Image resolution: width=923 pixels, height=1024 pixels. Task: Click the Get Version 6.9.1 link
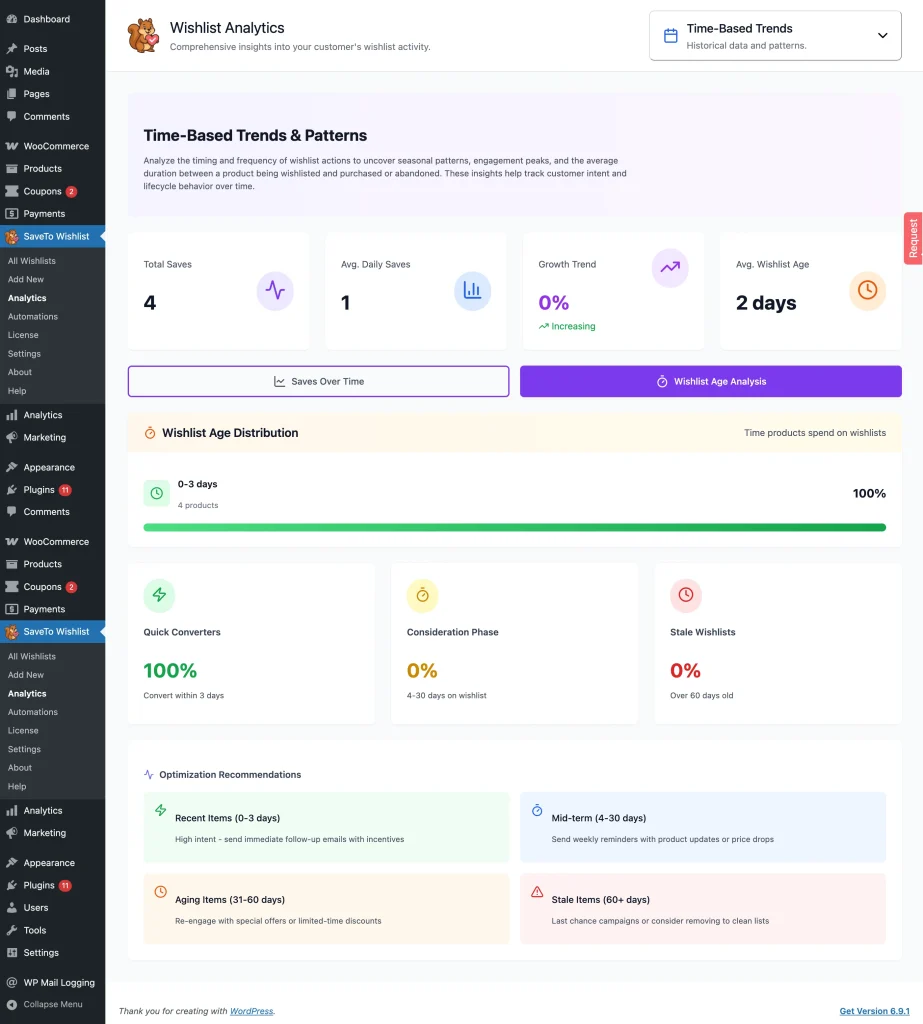point(874,1011)
